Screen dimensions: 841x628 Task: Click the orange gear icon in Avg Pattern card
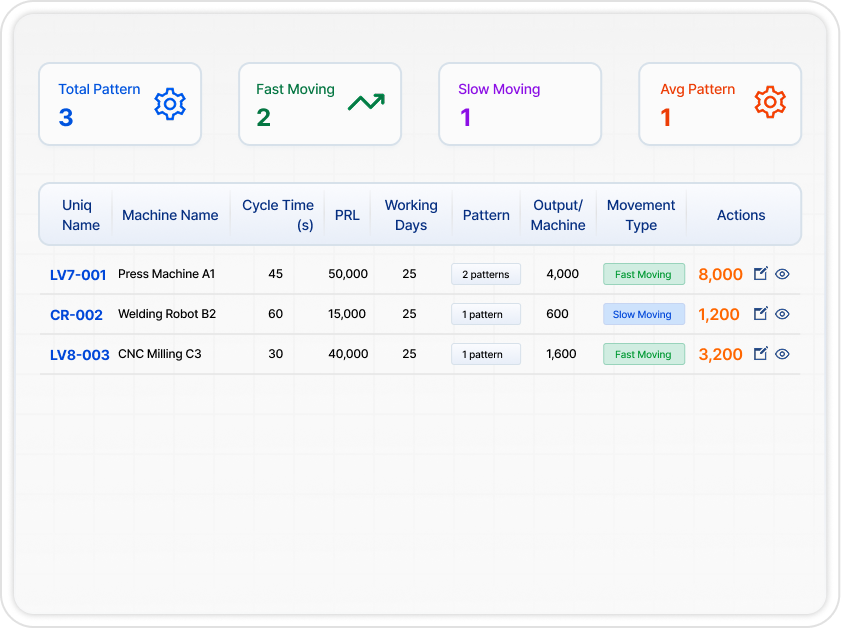click(x=770, y=102)
